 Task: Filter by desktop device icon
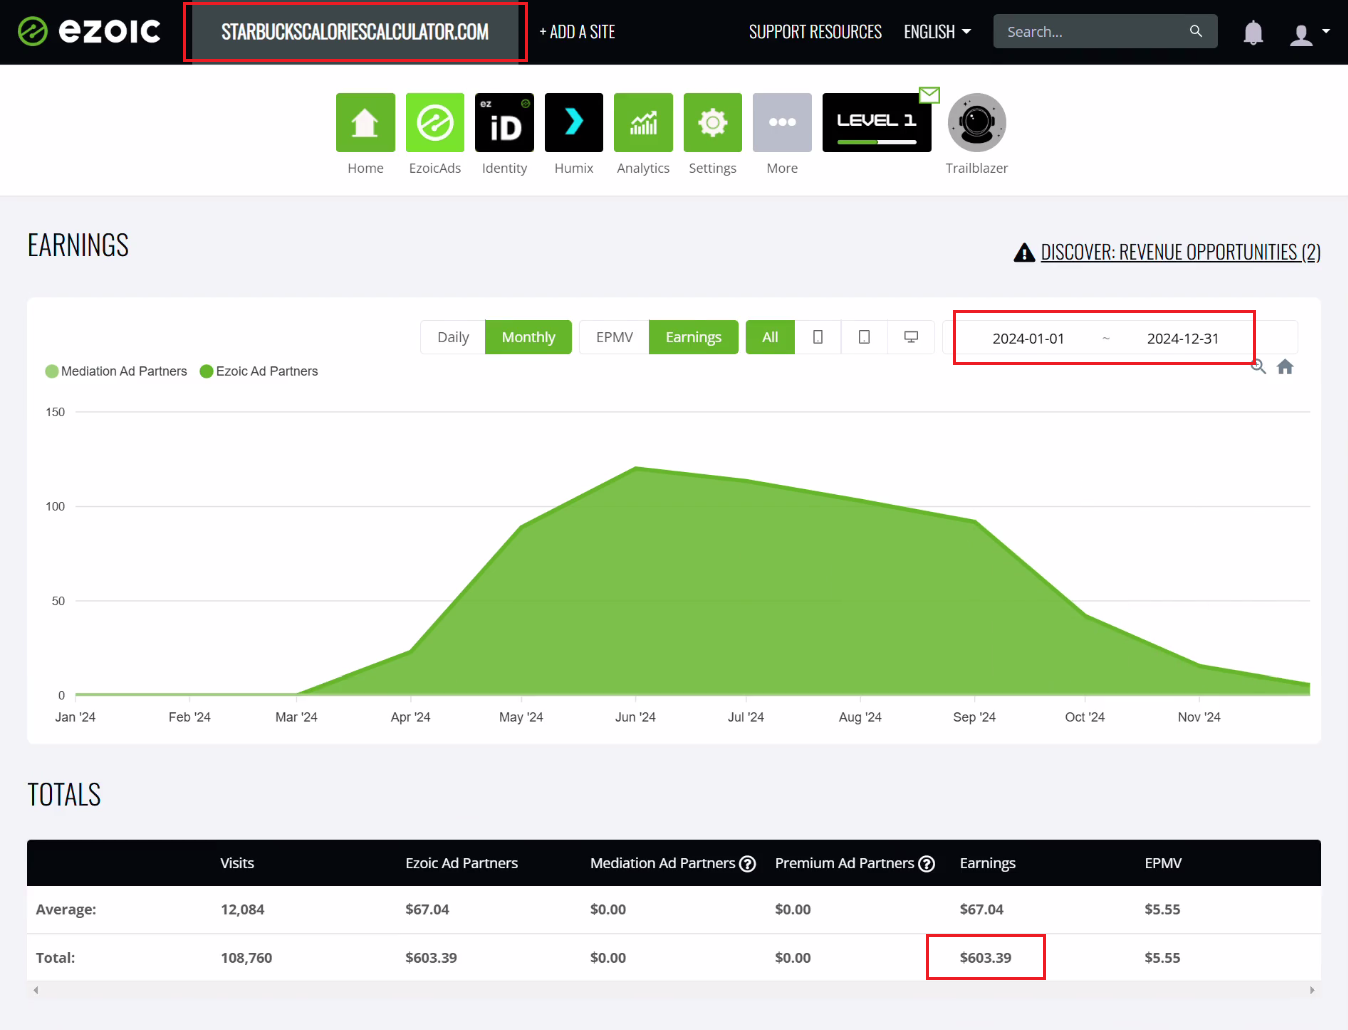[x=911, y=337]
